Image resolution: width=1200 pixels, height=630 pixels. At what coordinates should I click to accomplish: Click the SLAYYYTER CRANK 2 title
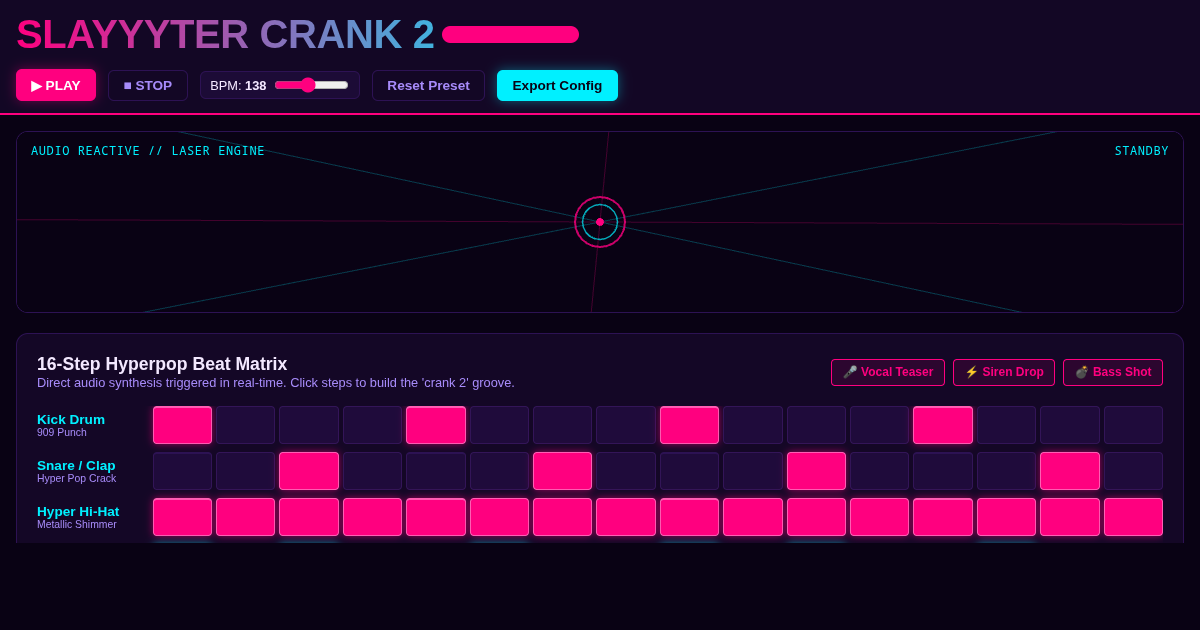(225, 34)
